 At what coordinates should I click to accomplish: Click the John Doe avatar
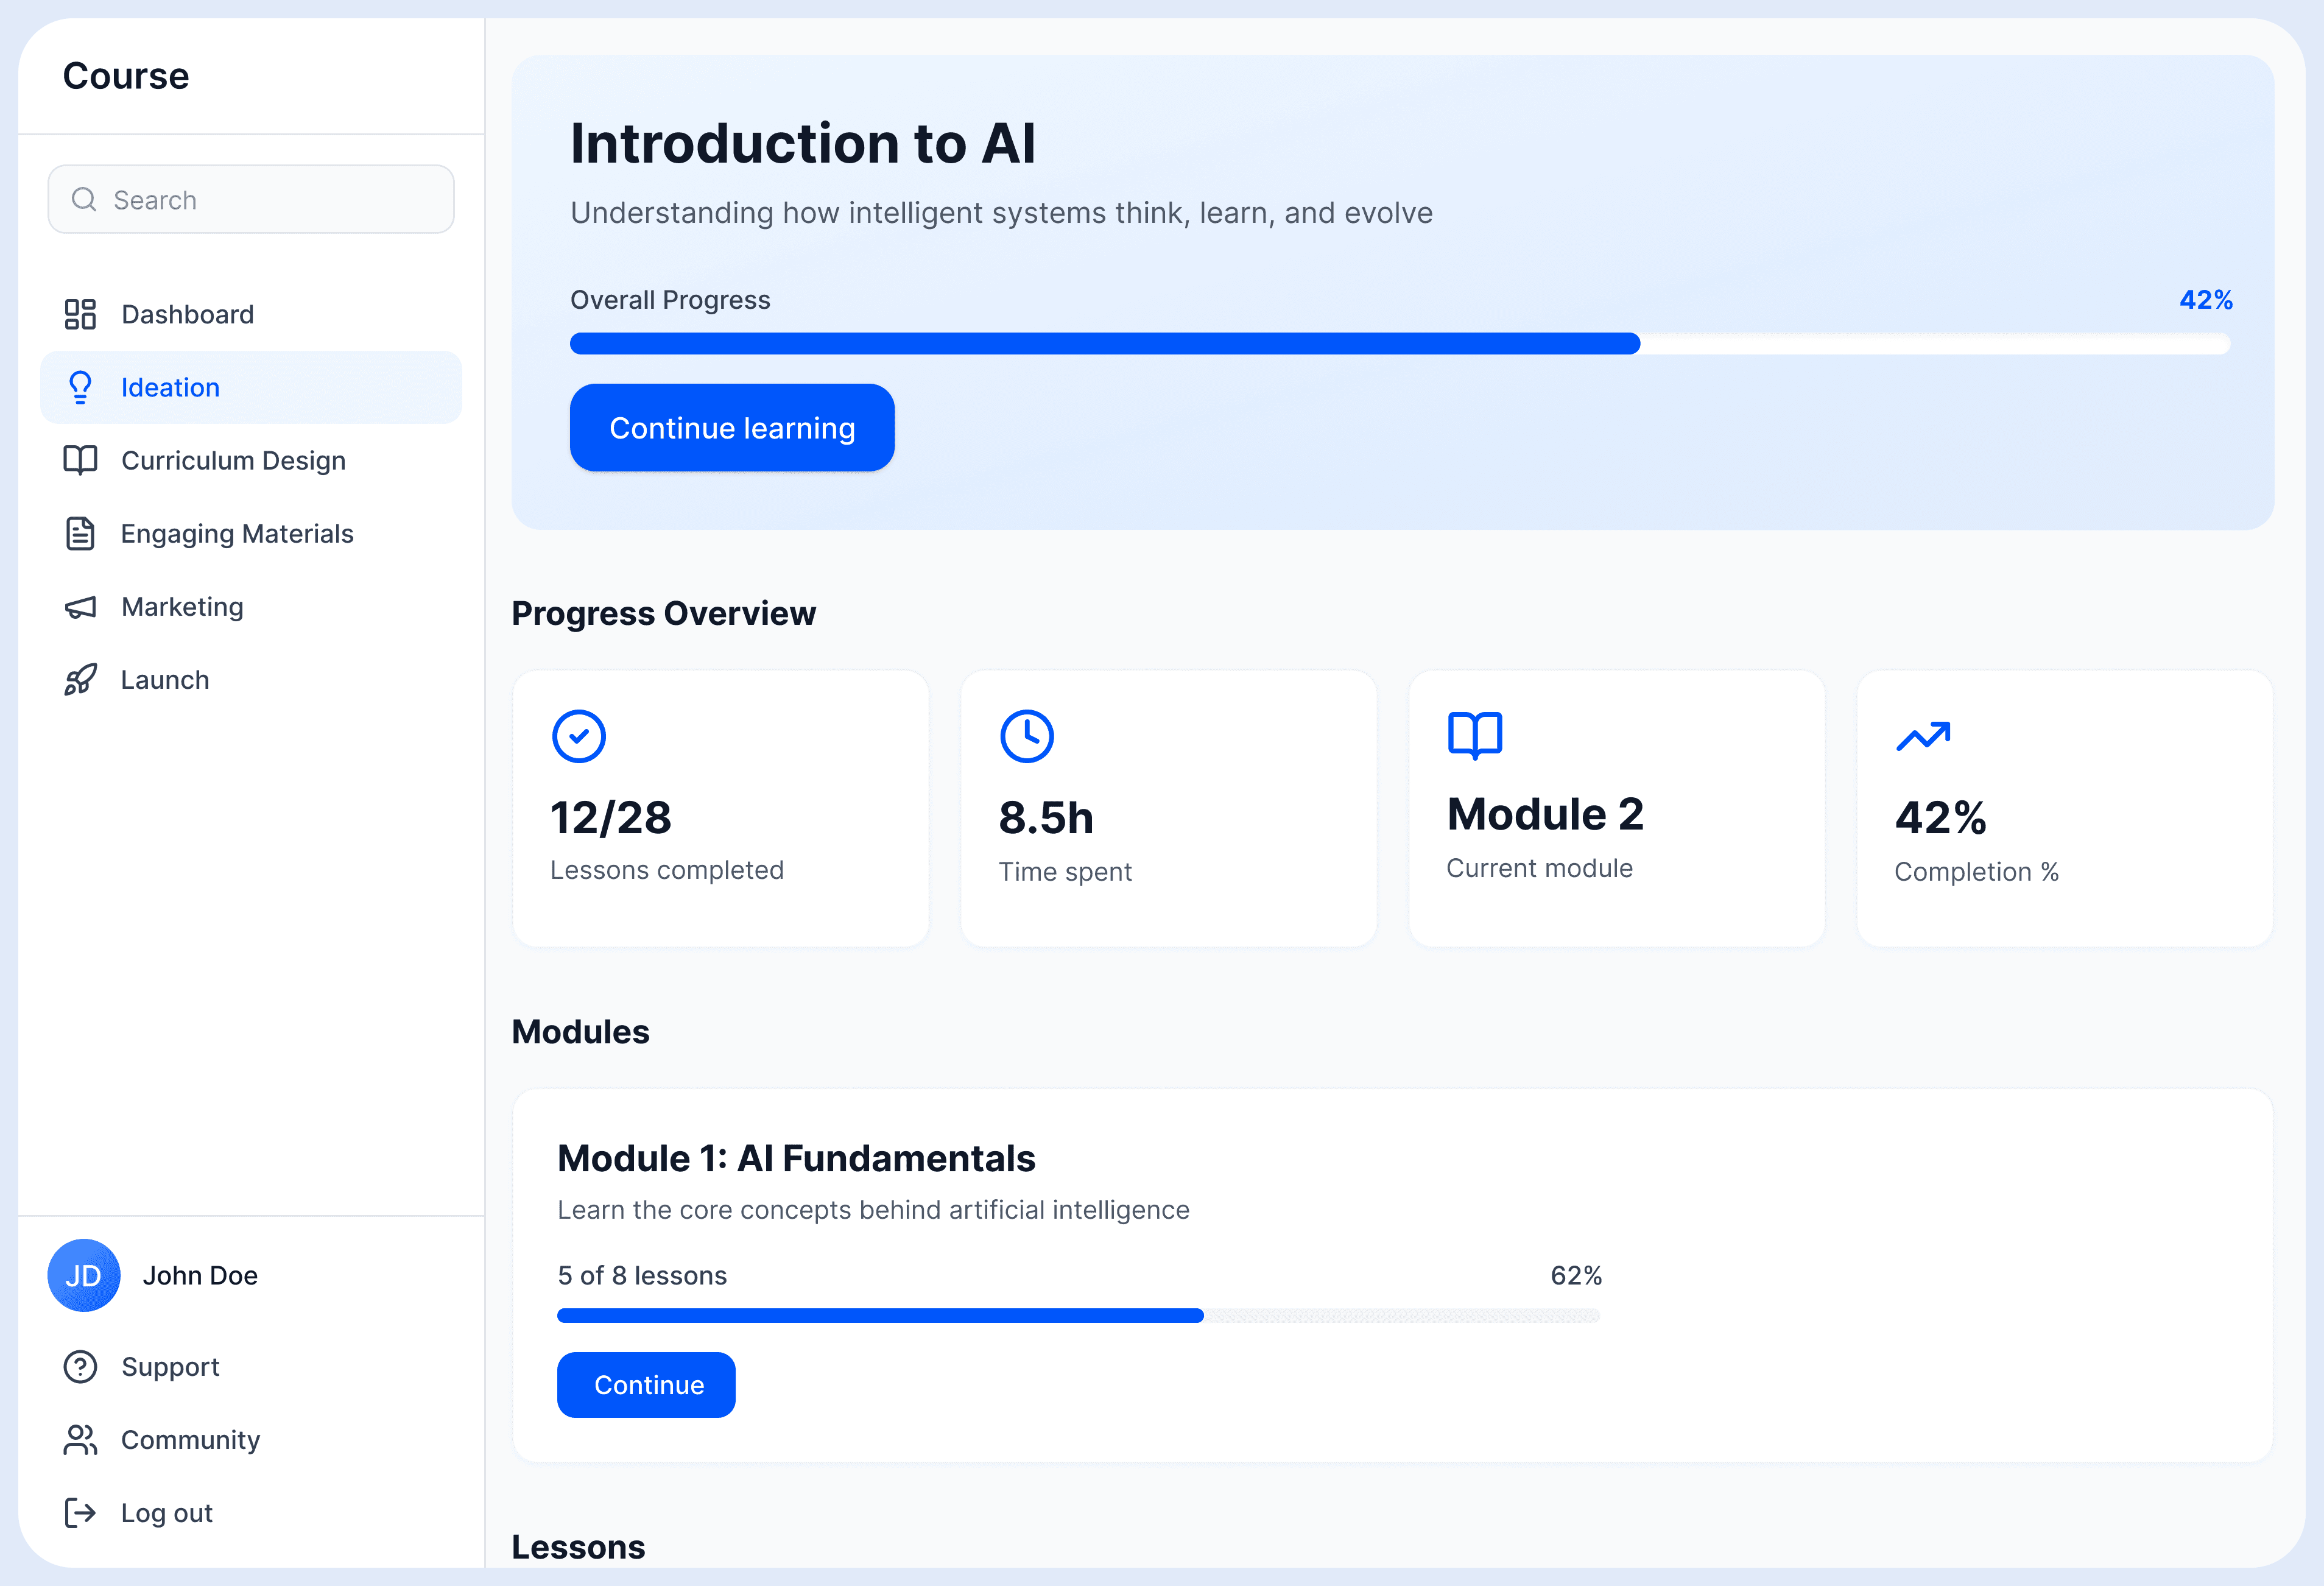pyautogui.click(x=84, y=1275)
